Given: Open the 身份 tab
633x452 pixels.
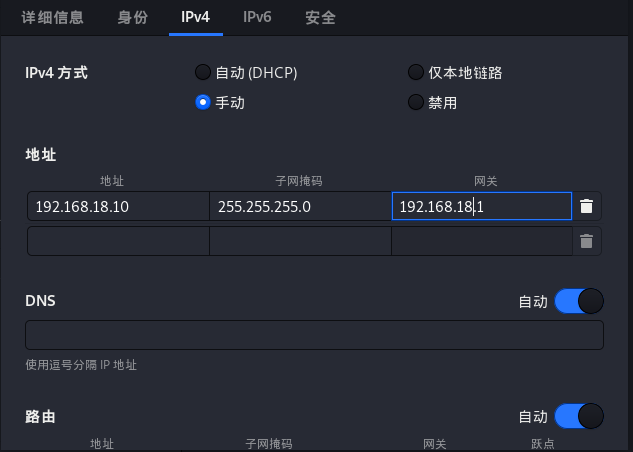Looking at the screenshot, I should coord(132,18).
